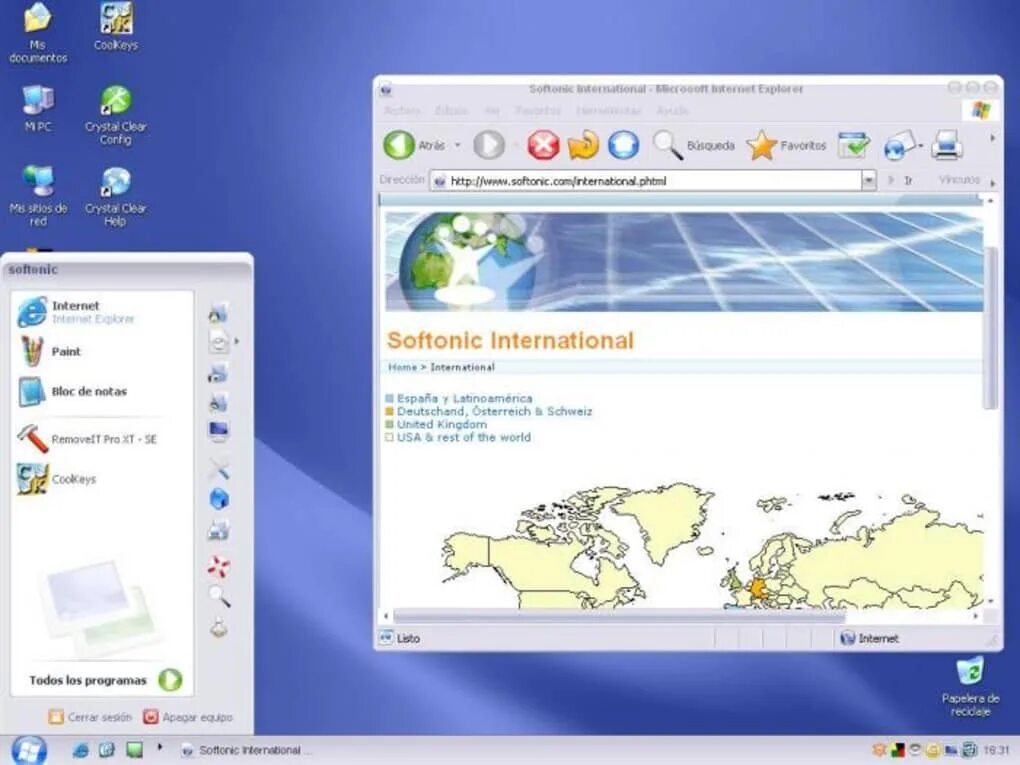Click the 18:31 system clock
Image resolution: width=1020 pixels, height=765 pixels.
pos(996,750)
